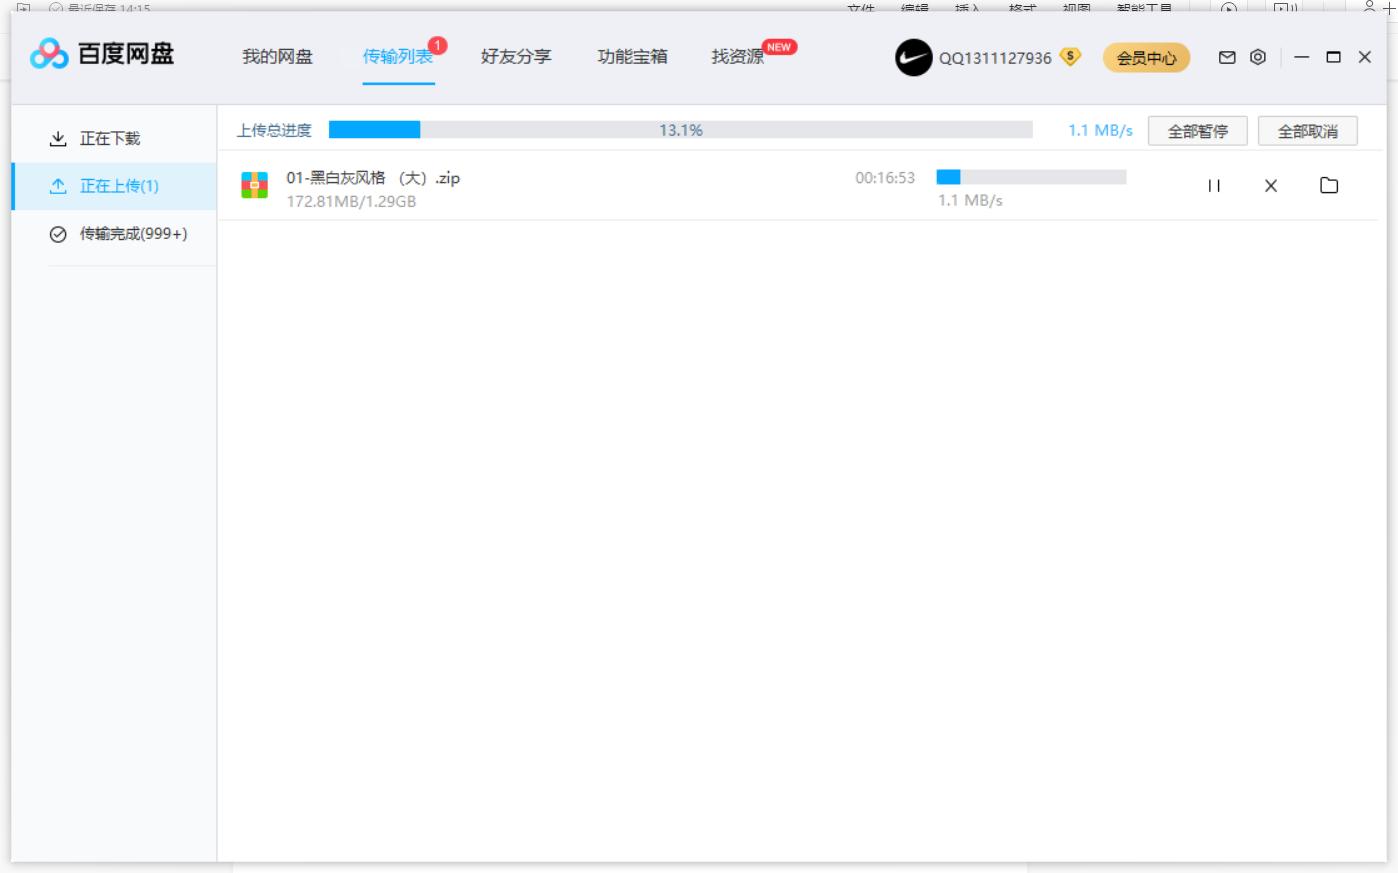Screen dimensions: 1398x873
Task: Open 会员中心 membership center
Action: point(1145,57)
